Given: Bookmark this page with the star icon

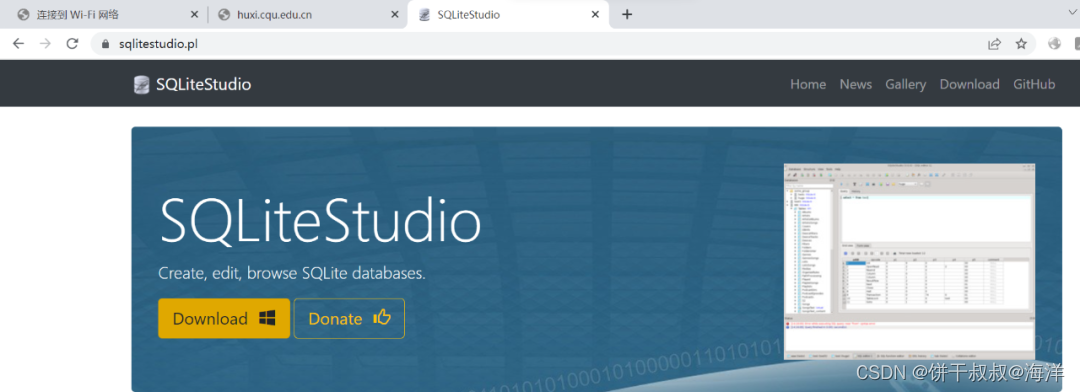Looking at the screenshot, I should click(x=1021, y=44).
